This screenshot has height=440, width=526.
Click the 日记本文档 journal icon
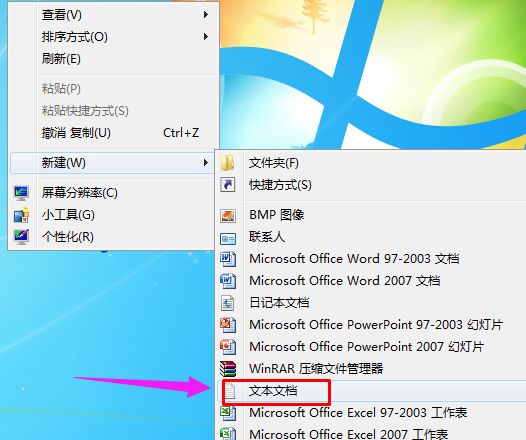pos(228,303)
